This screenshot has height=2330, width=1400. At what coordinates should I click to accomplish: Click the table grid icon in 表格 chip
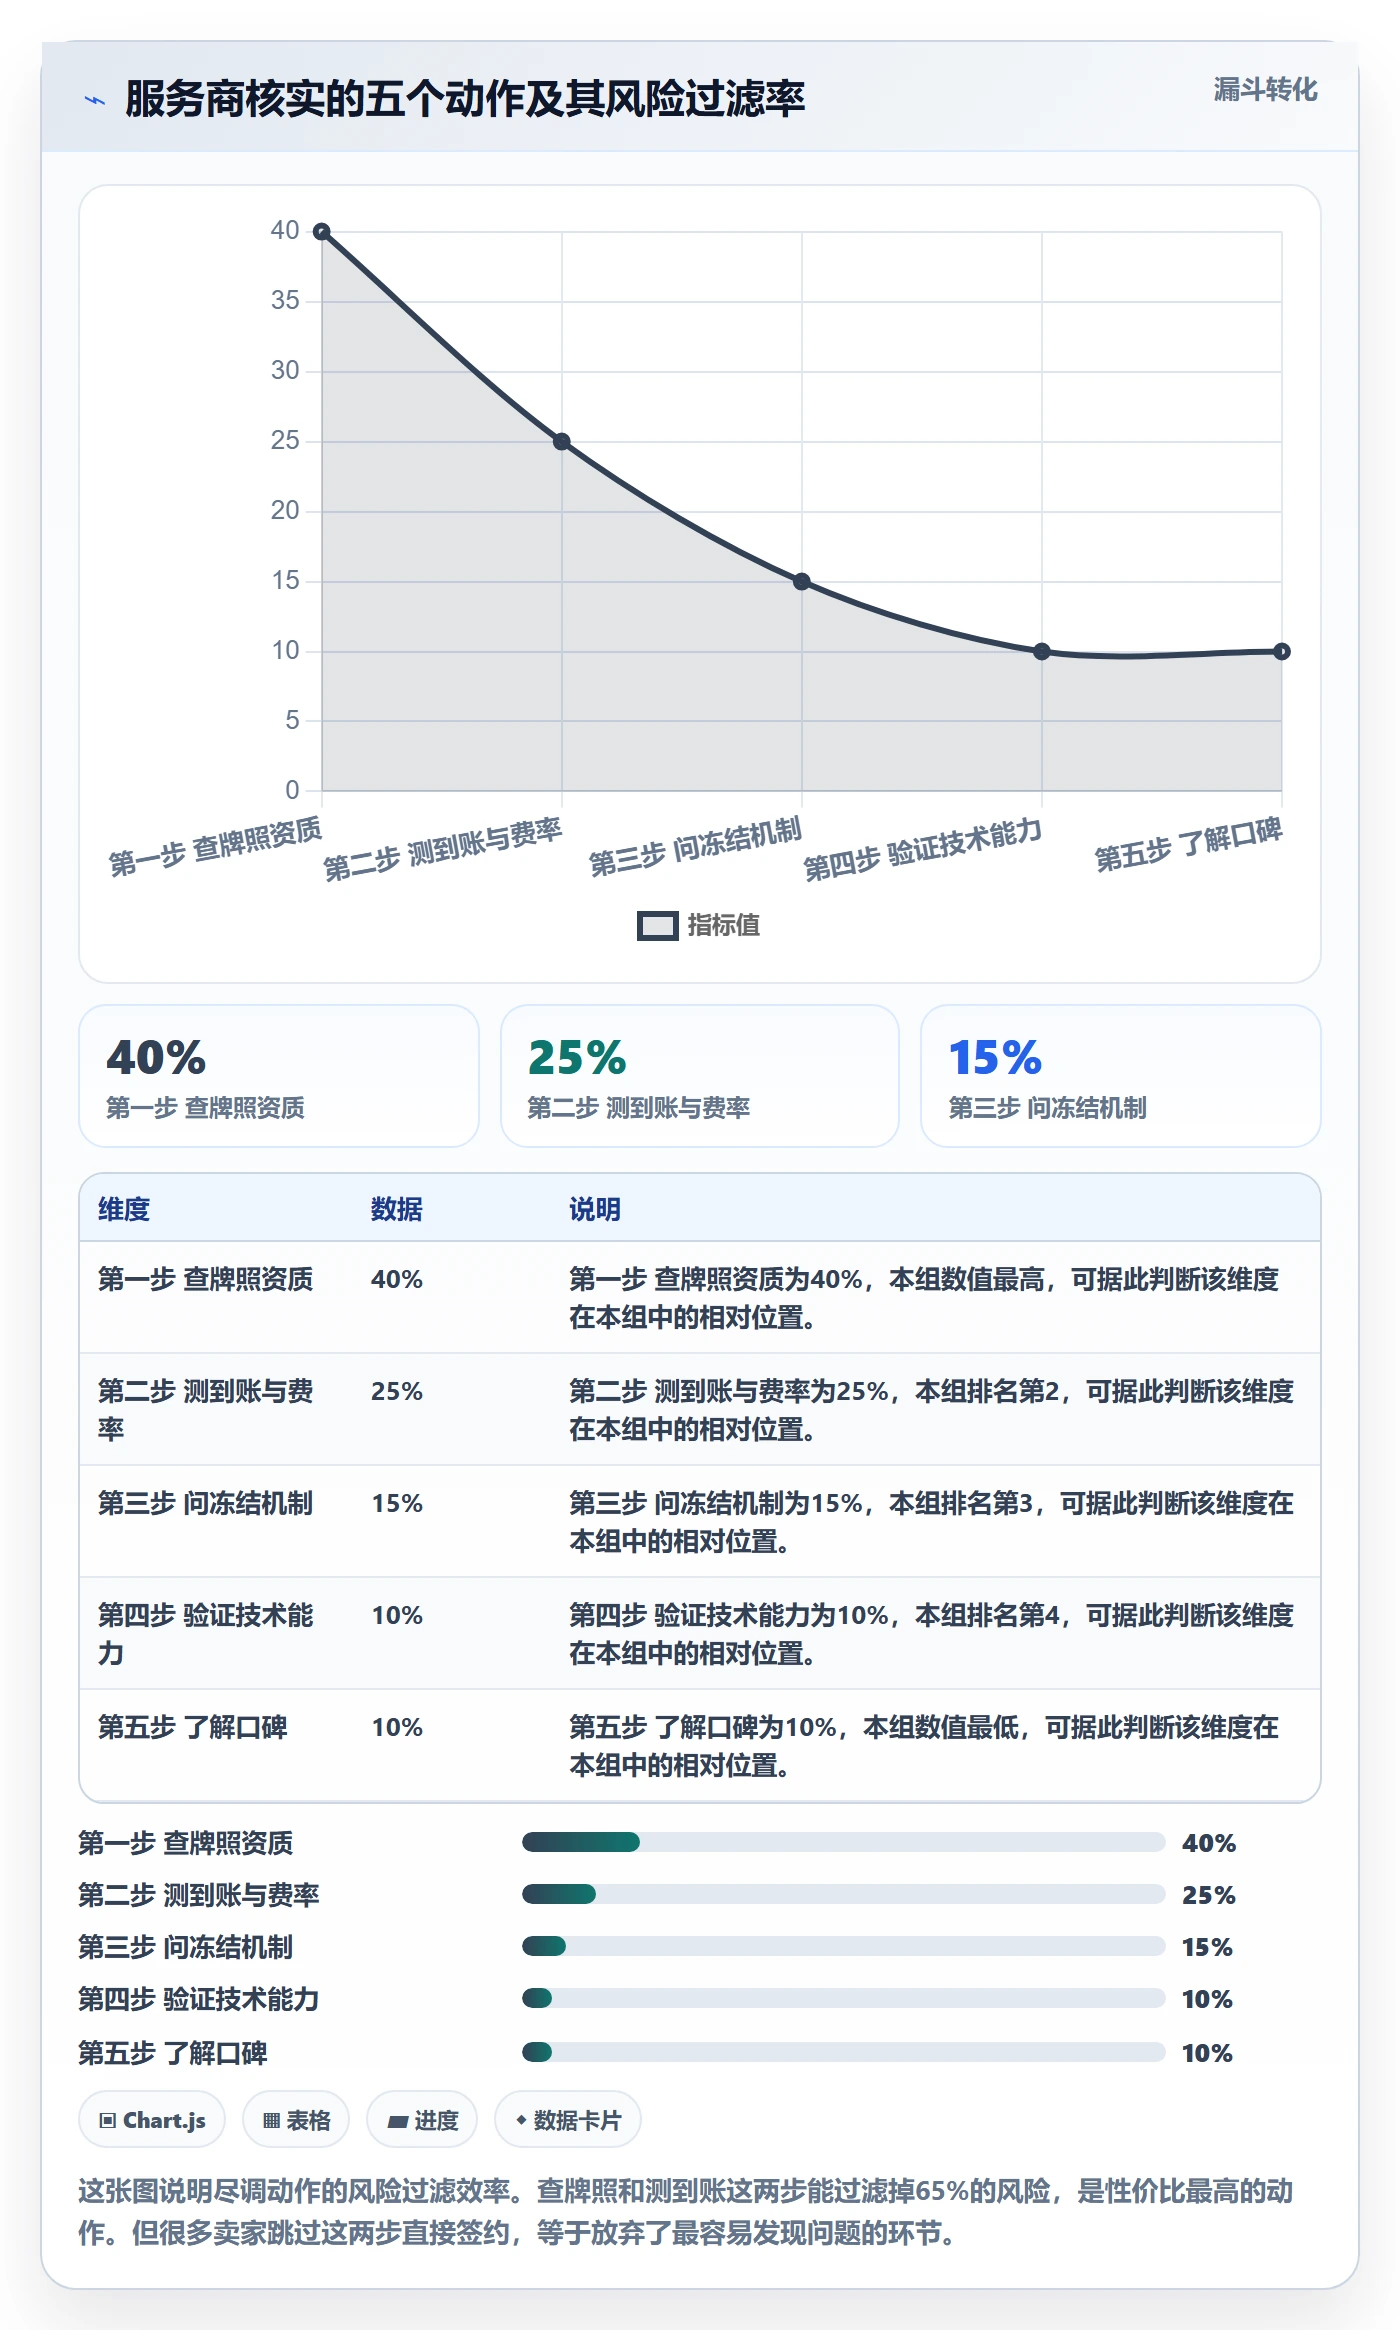click(x=271, y=2121)
